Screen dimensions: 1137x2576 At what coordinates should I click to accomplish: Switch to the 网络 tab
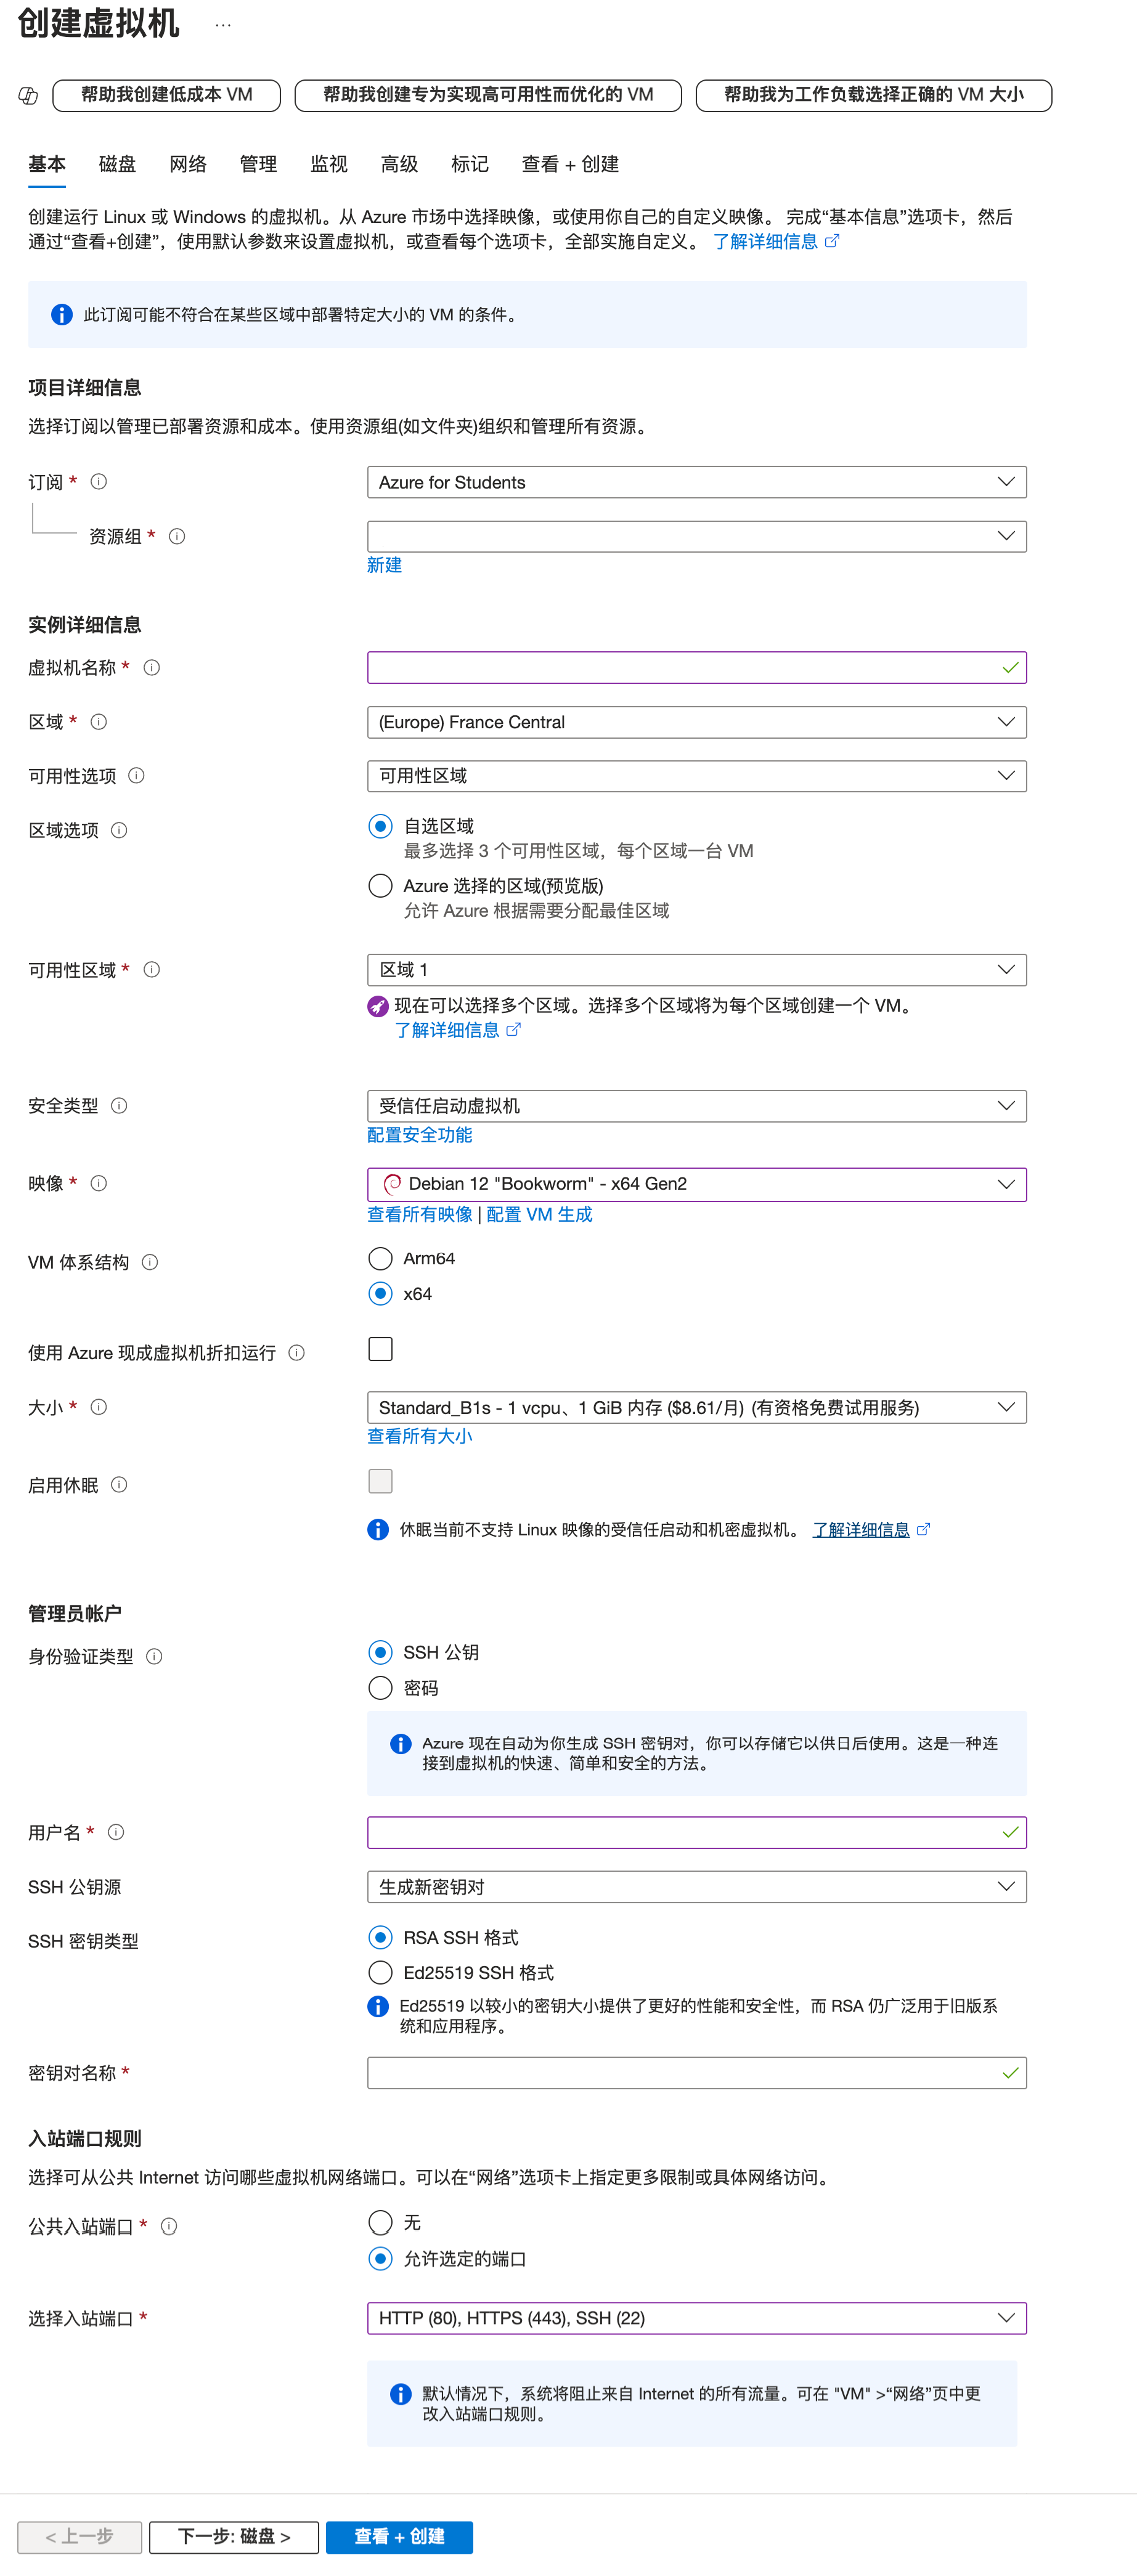coord(188,164)
